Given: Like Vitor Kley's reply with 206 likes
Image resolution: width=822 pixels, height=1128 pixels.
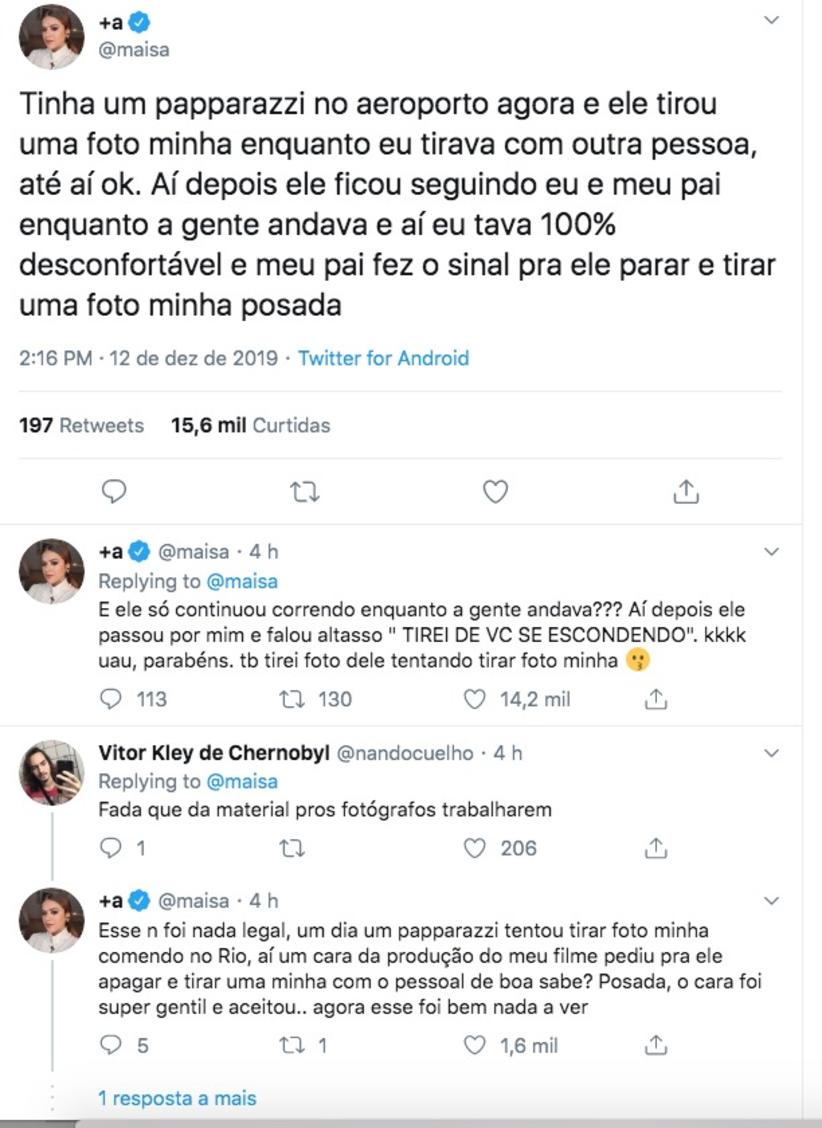Looking at the screenshot, I should pyautogui.click(x=476, y=849).
